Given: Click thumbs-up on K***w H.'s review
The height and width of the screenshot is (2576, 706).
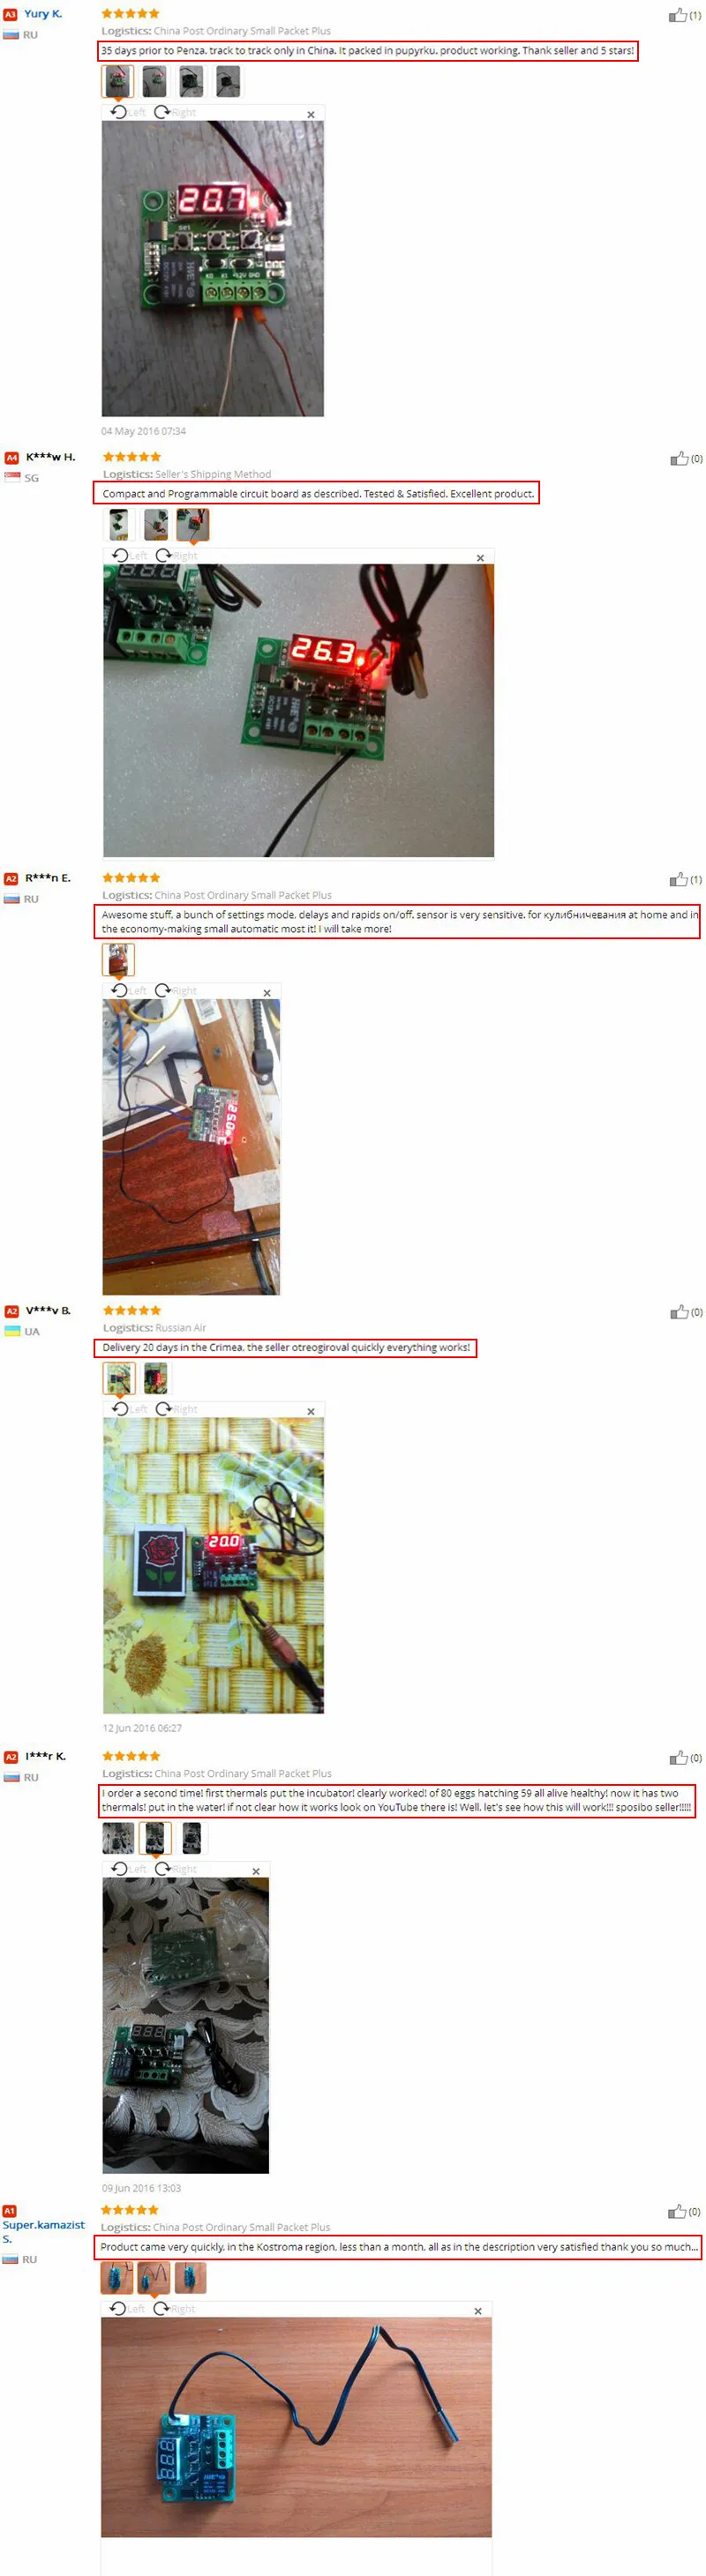Looking at the screenshot, I should (679, 458).
